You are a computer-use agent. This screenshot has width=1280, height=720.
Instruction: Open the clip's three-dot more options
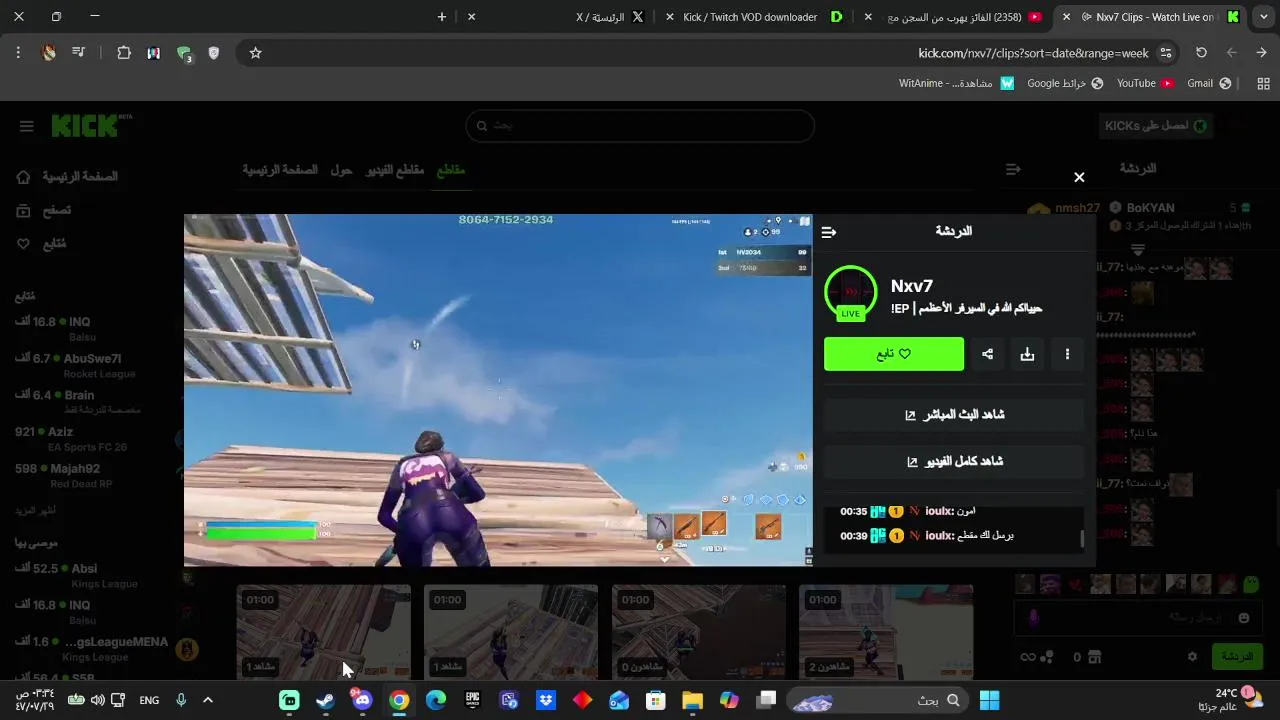click(x=1067, y=354)
